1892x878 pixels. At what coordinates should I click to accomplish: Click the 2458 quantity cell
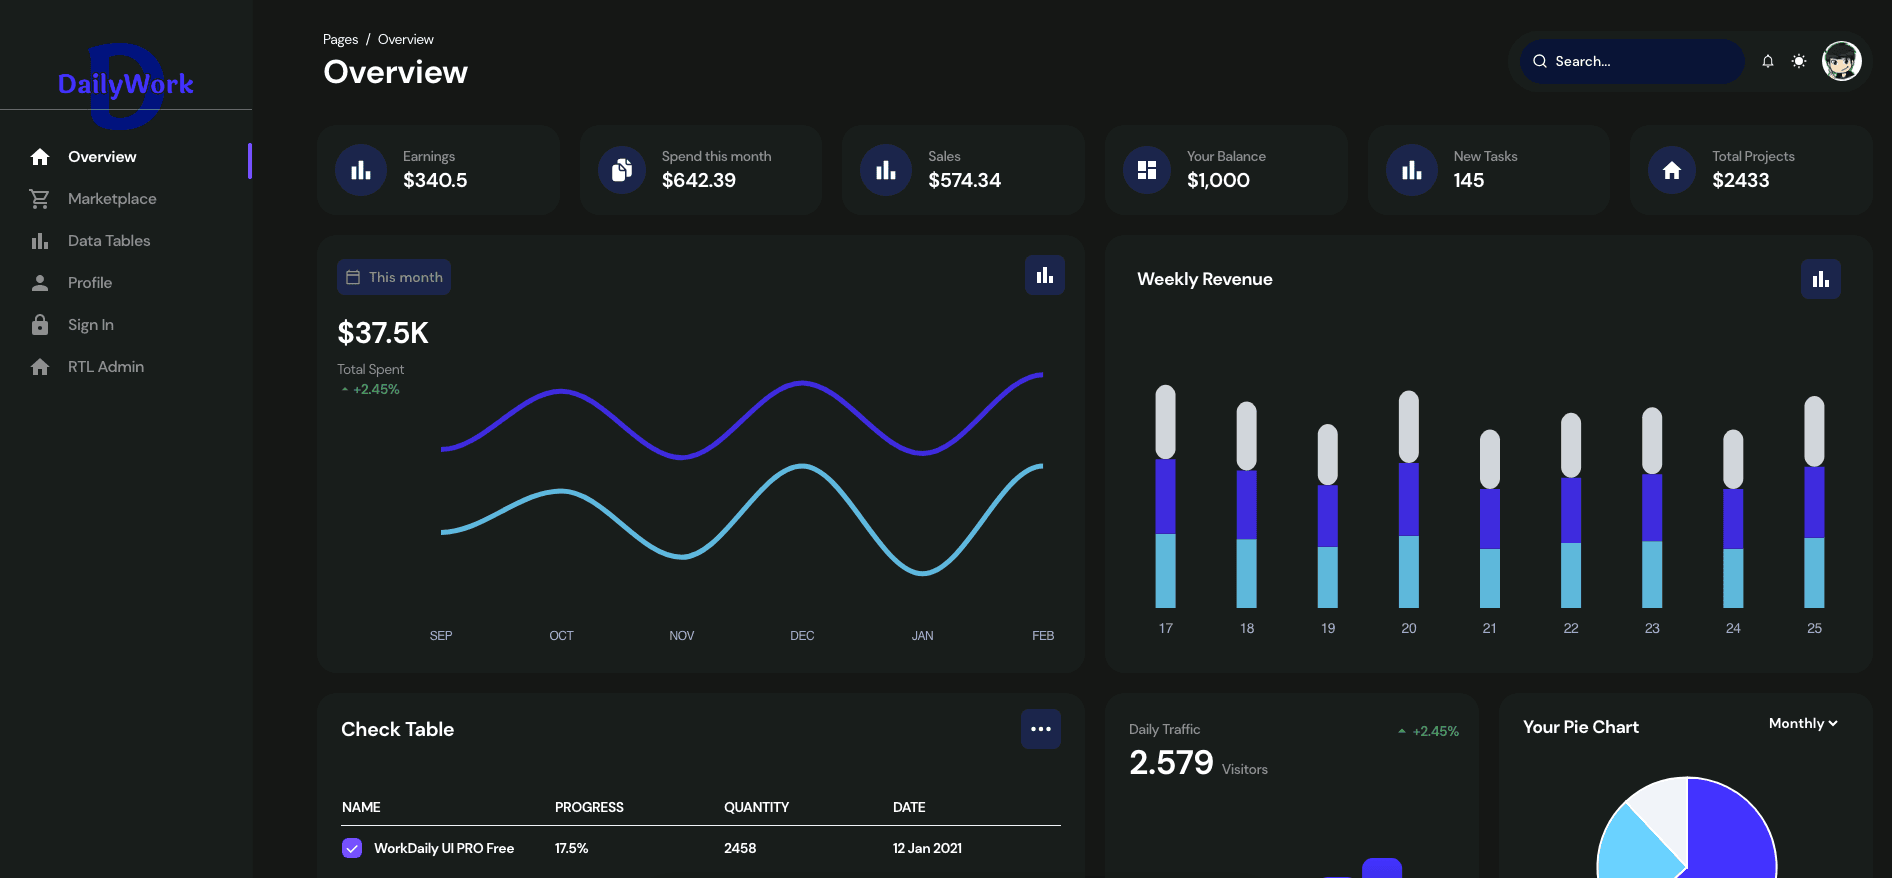pos(740,848)
